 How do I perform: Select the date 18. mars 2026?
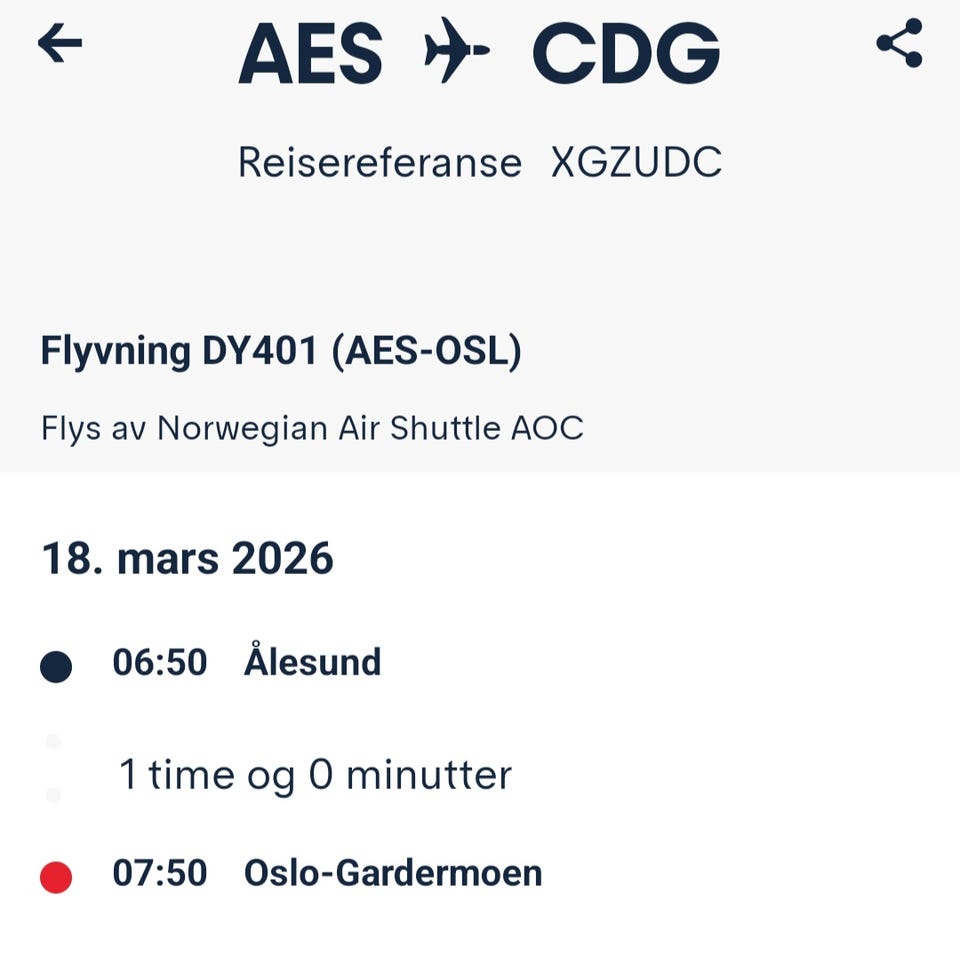tap(187, 558)
